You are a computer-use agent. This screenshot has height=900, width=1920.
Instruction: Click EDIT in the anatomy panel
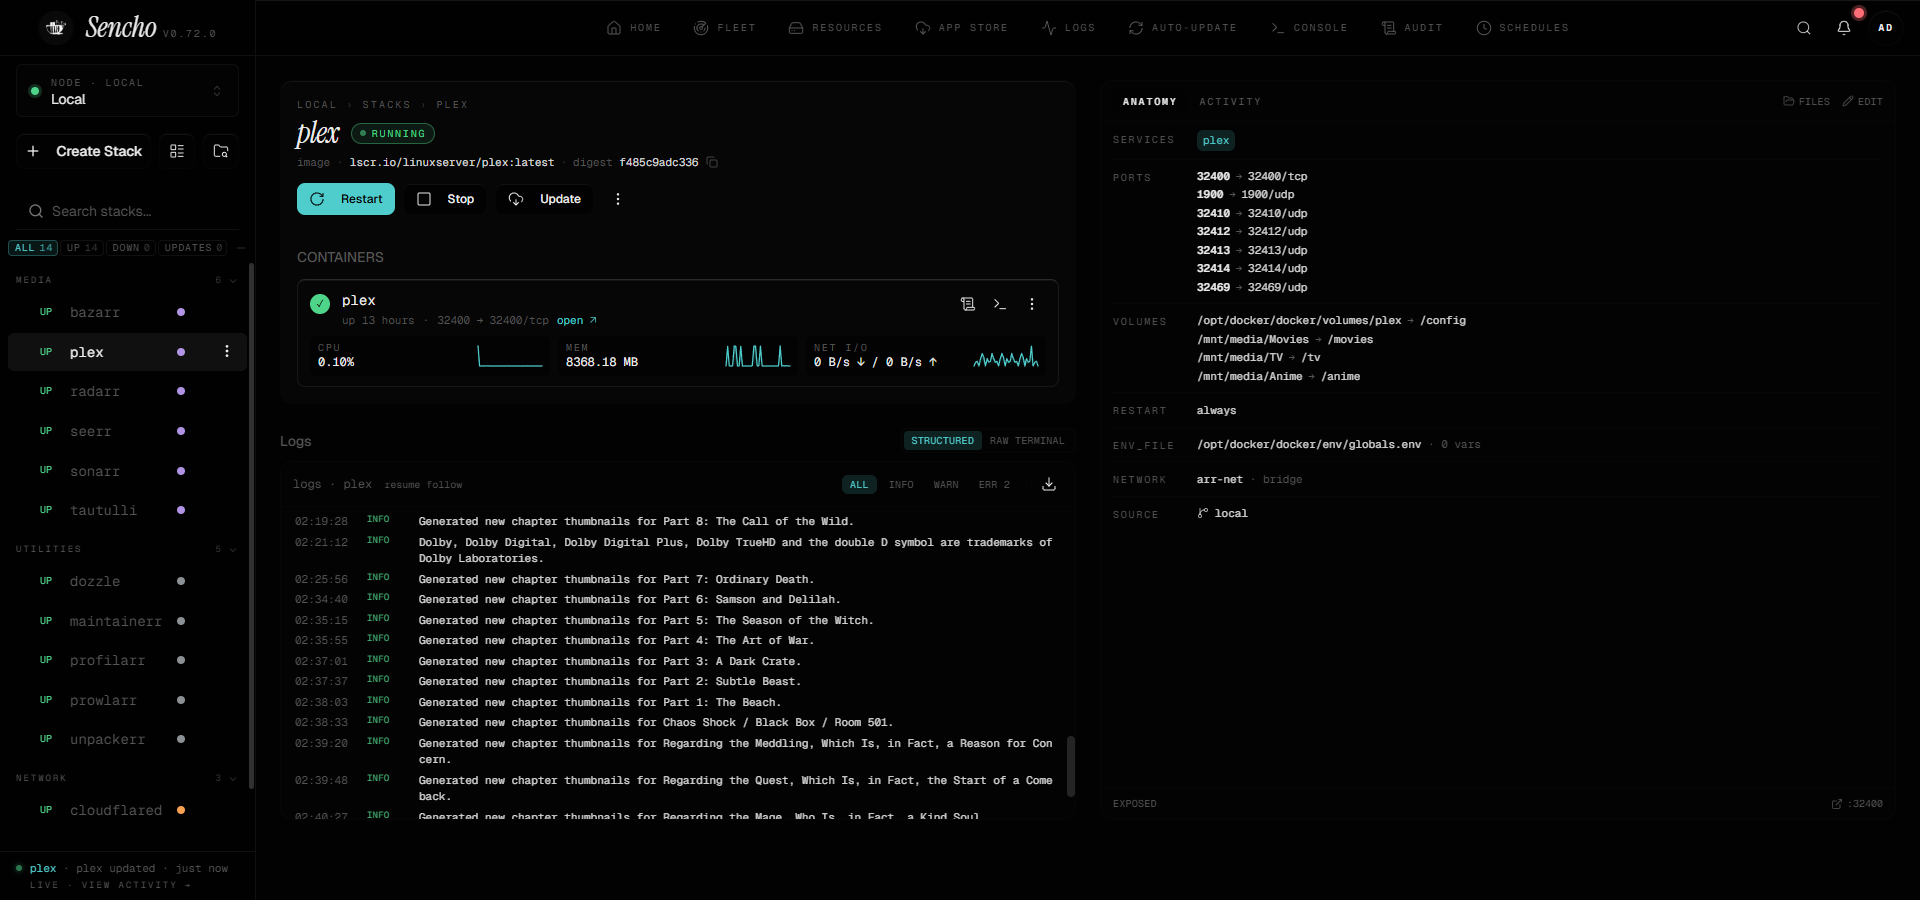(x=1863, y=101)
